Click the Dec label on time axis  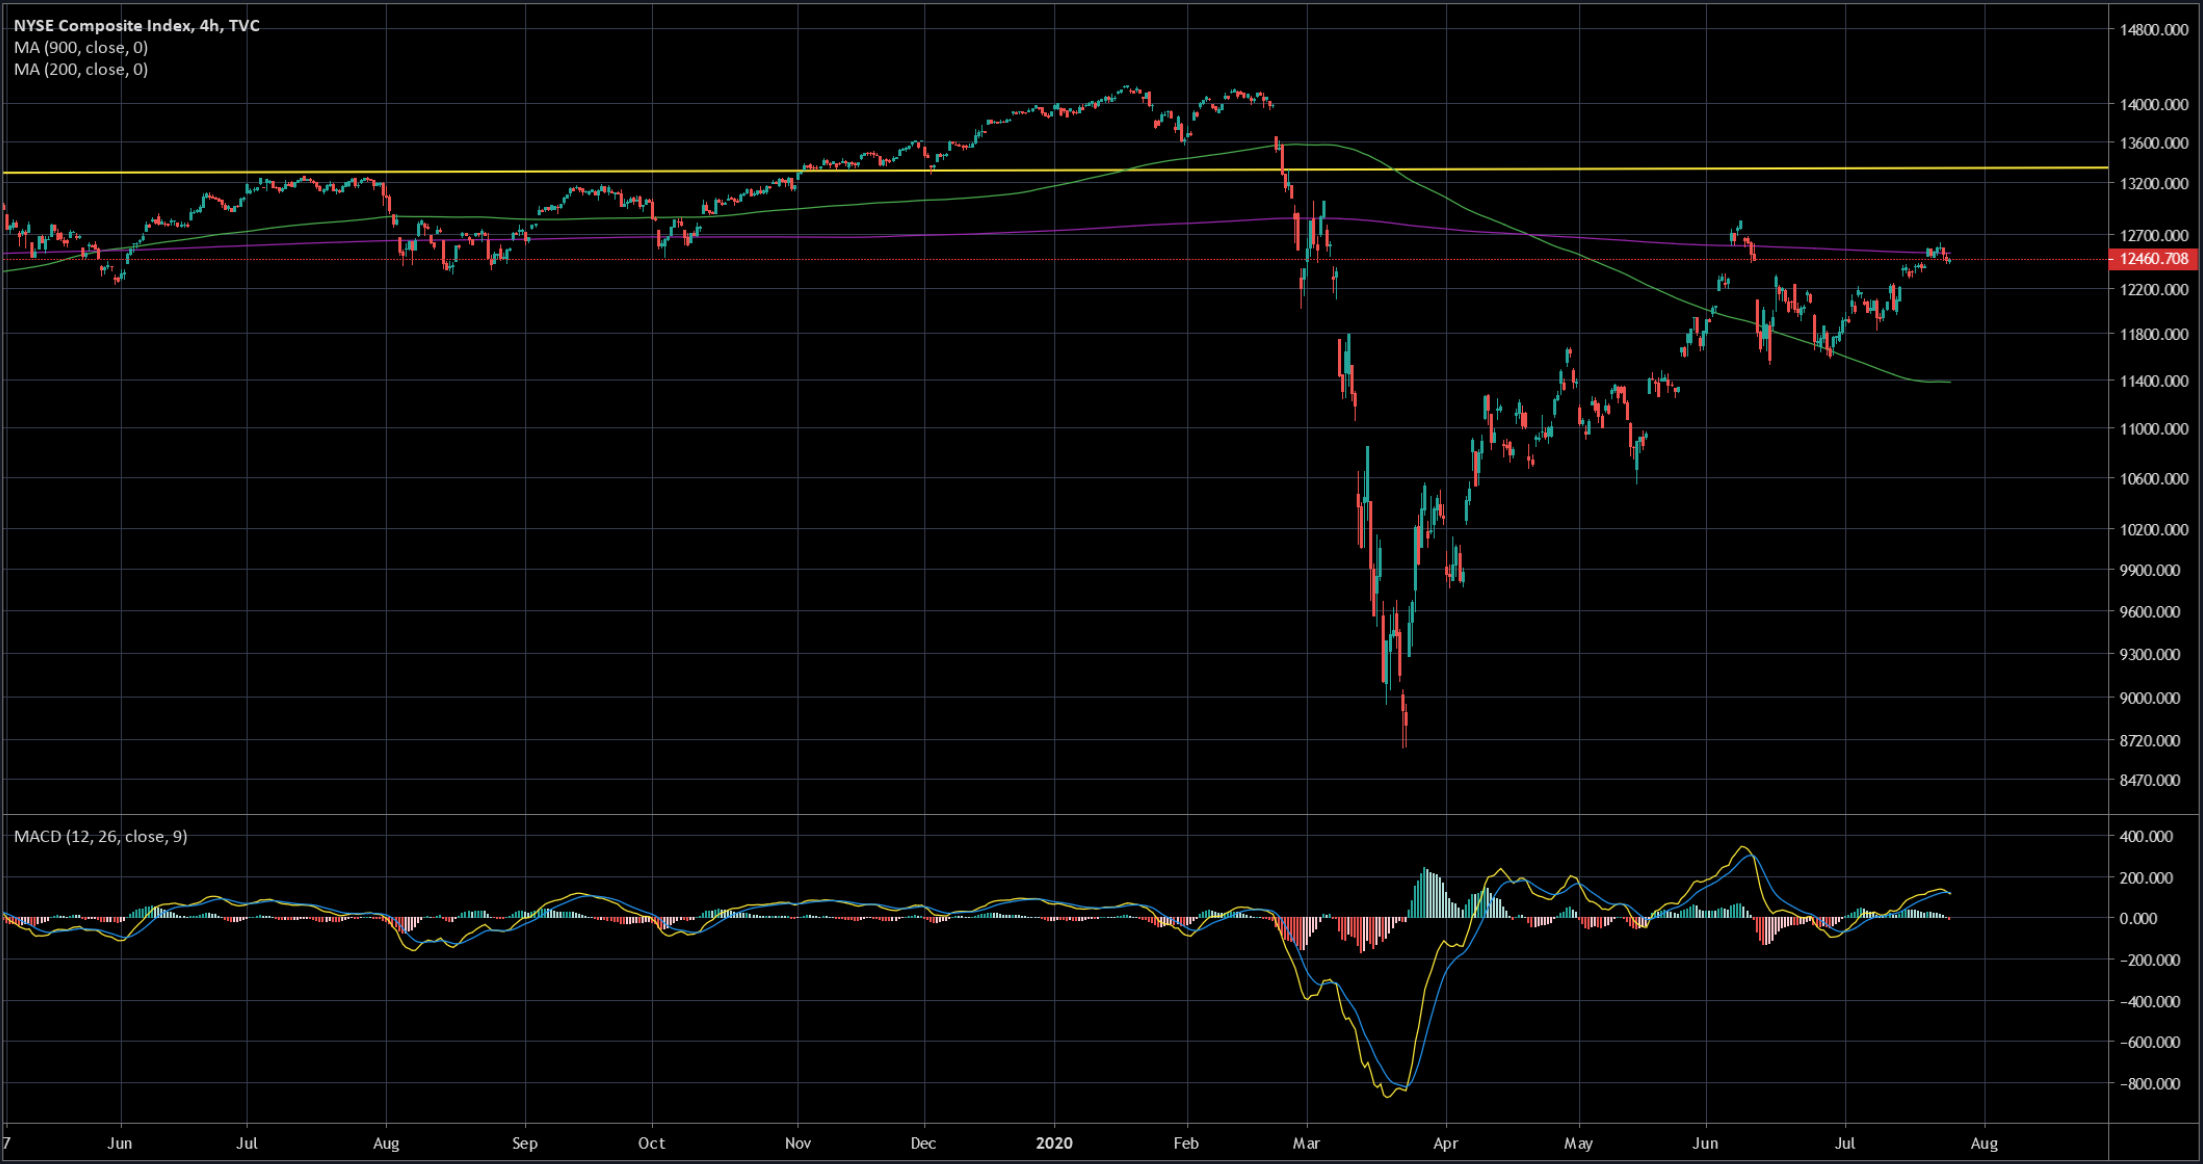tap(924, 1143)
